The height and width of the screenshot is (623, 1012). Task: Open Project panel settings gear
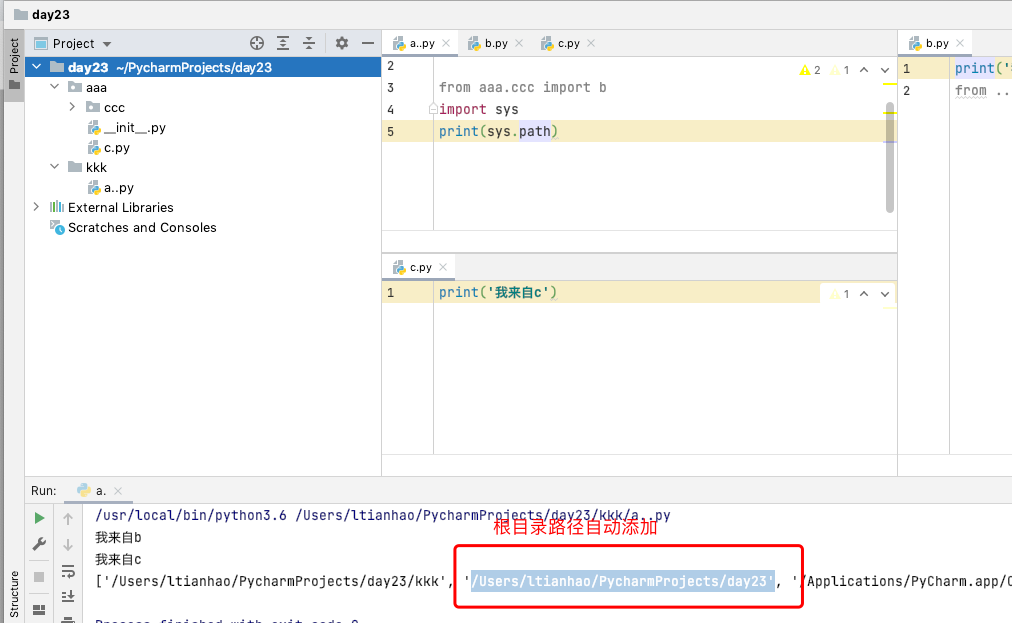pyautogui.click(x=341, y=43)
